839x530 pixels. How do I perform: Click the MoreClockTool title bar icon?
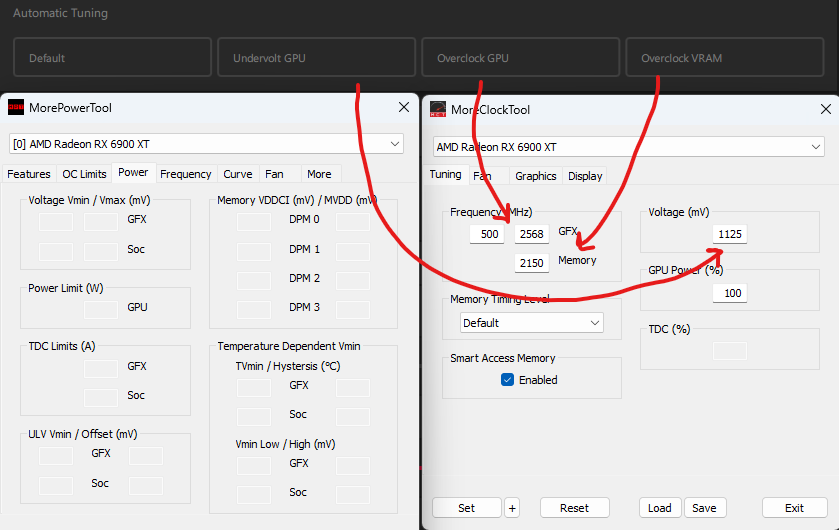[438, 109]
